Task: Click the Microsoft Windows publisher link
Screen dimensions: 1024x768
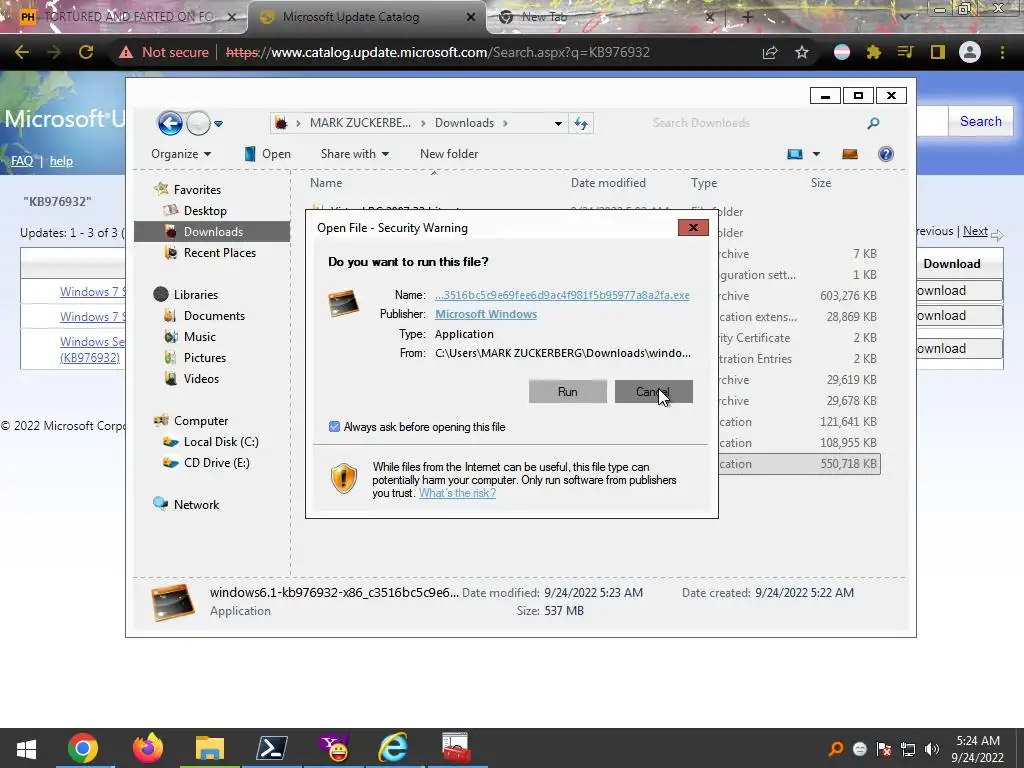Action: click(487, 314)
